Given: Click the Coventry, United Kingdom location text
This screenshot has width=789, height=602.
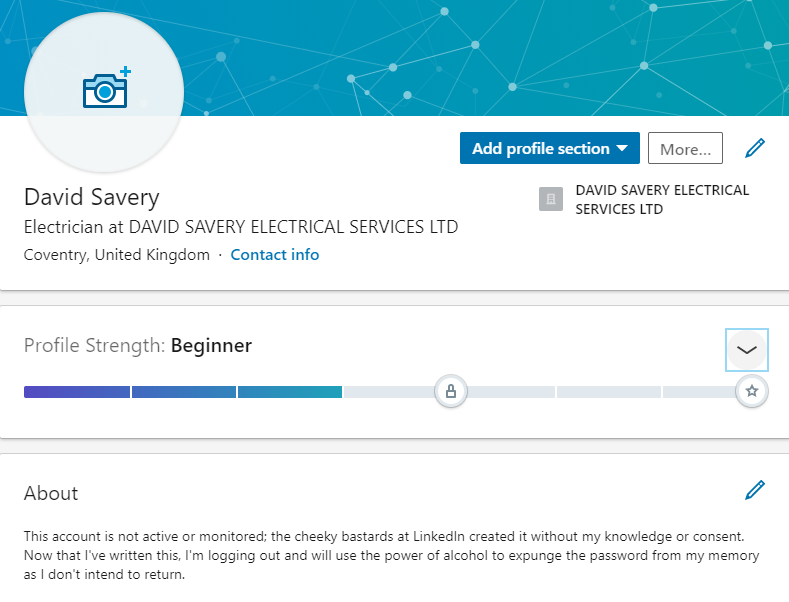Looking at the screenshot, I should click(x=117, y=255).
